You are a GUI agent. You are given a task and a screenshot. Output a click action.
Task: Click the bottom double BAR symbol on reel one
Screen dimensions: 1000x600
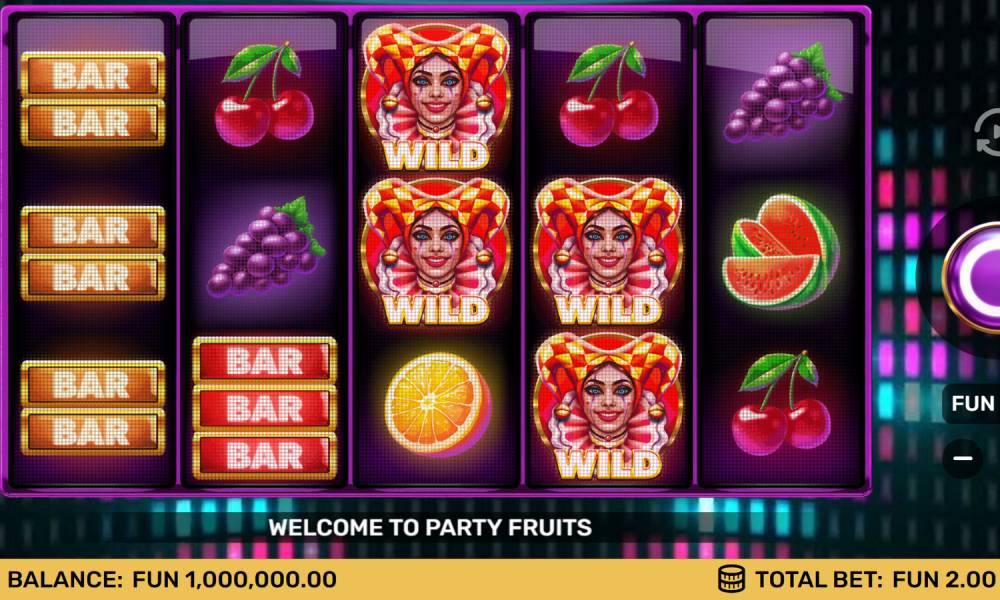(93, 408)
